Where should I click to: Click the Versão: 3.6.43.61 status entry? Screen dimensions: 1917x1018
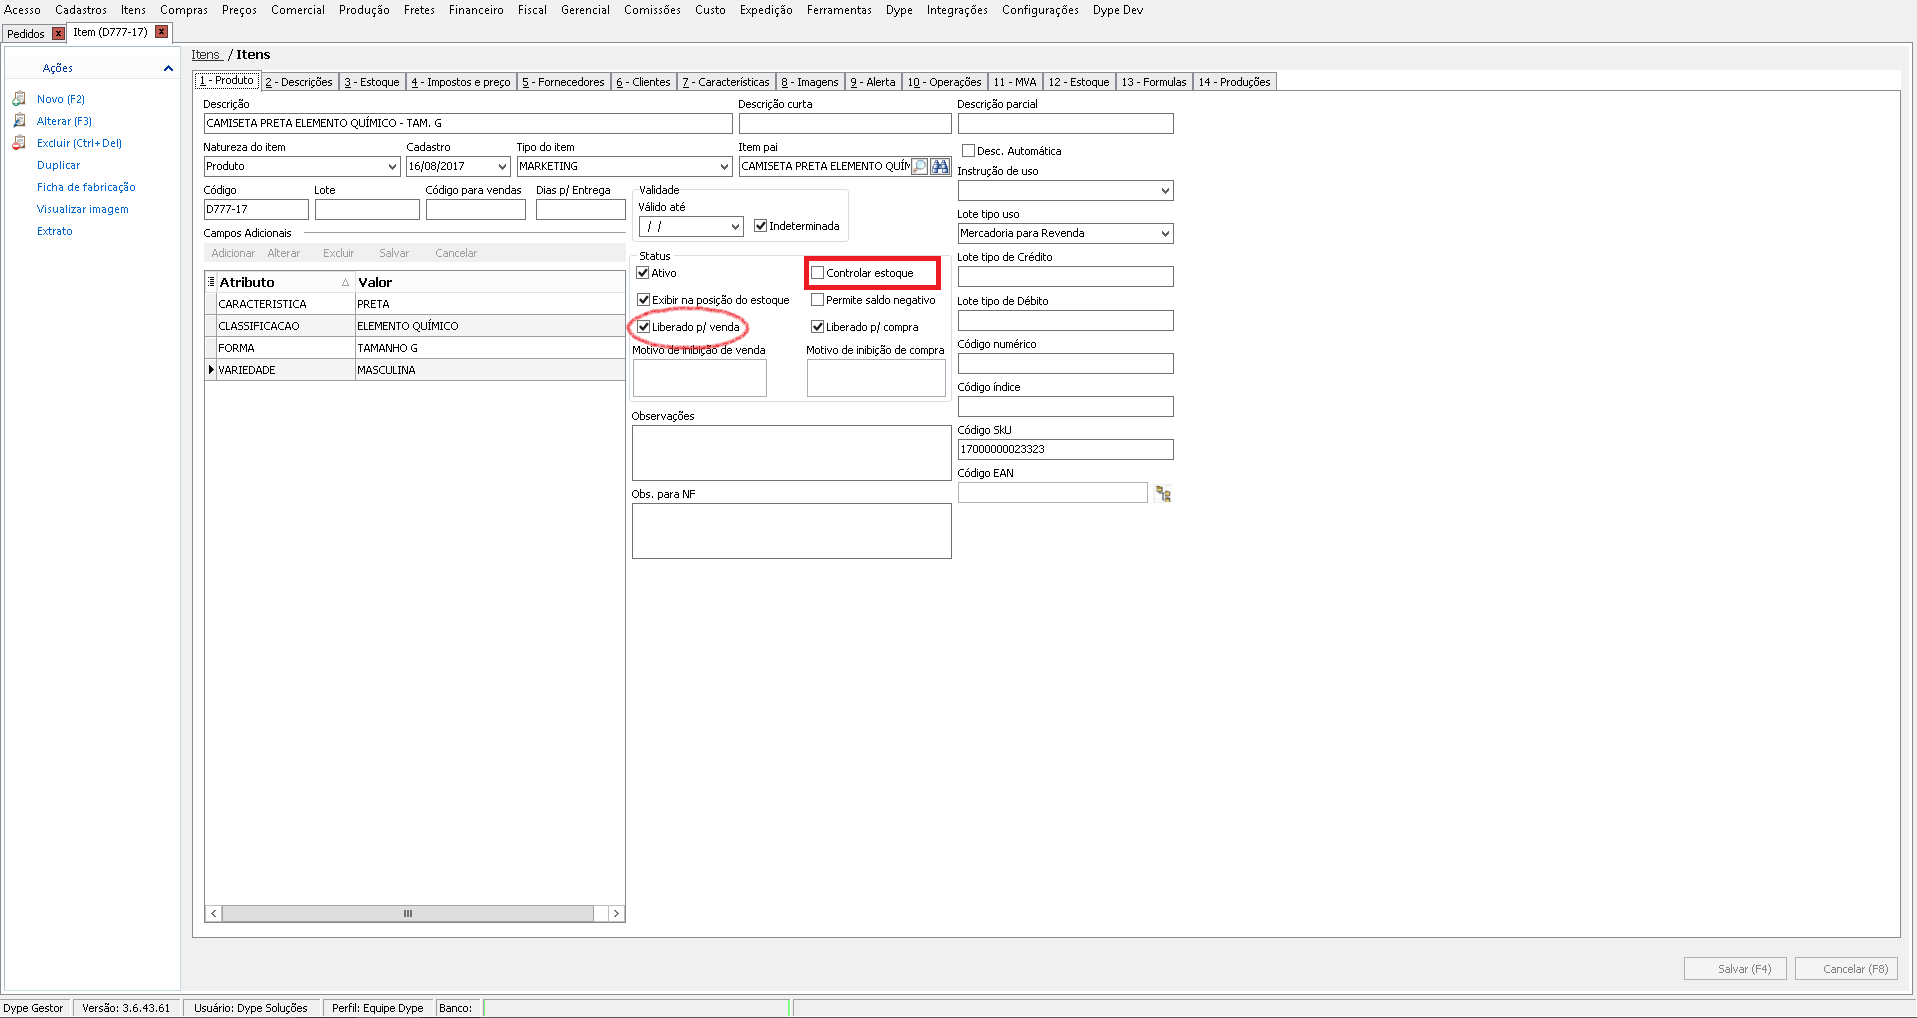(x=126, y=1008)
